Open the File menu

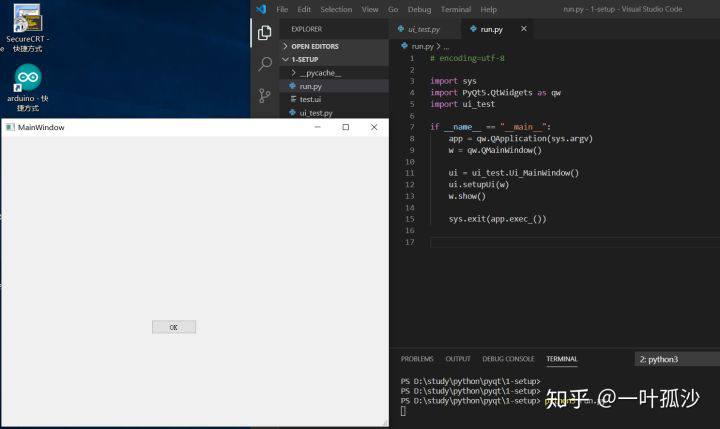[282, 9]
